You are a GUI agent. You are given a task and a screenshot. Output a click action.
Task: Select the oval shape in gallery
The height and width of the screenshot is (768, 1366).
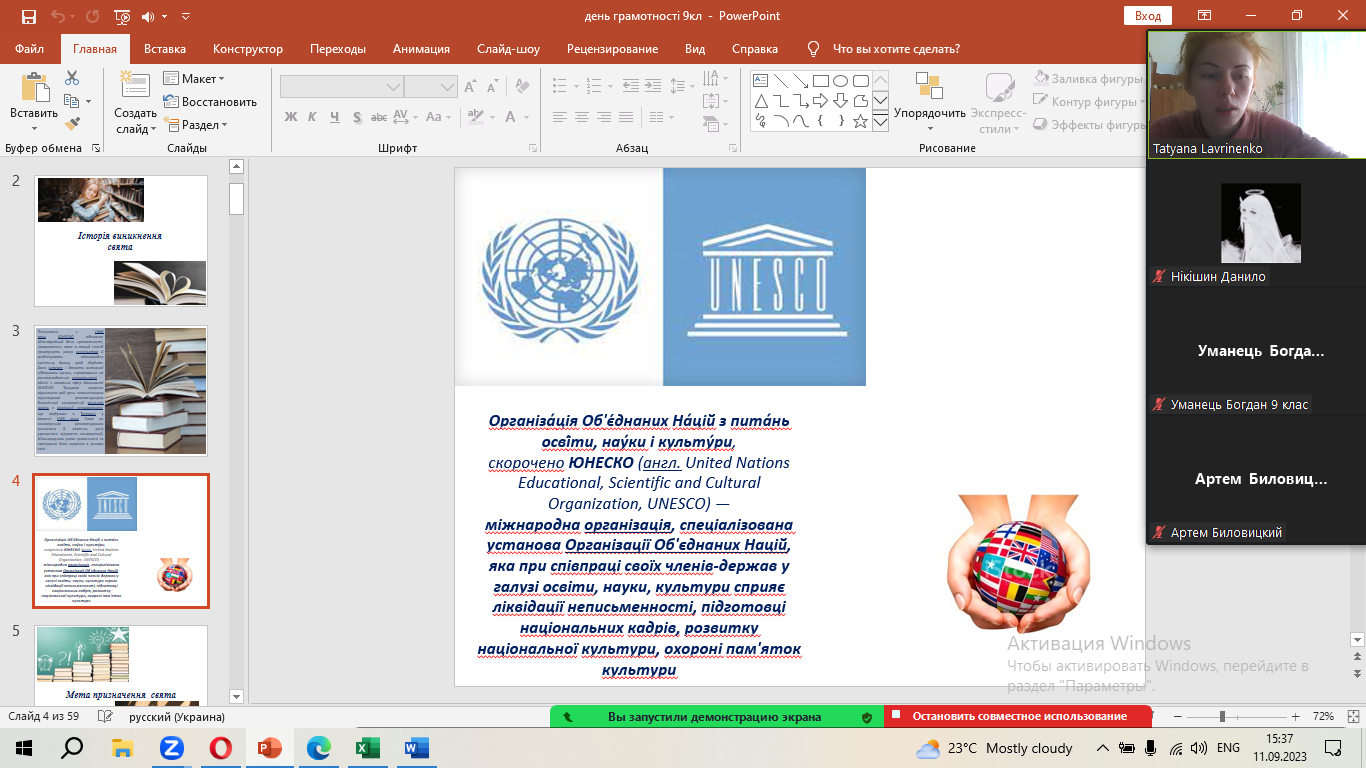pyautogui.click(x=840, y=81)
